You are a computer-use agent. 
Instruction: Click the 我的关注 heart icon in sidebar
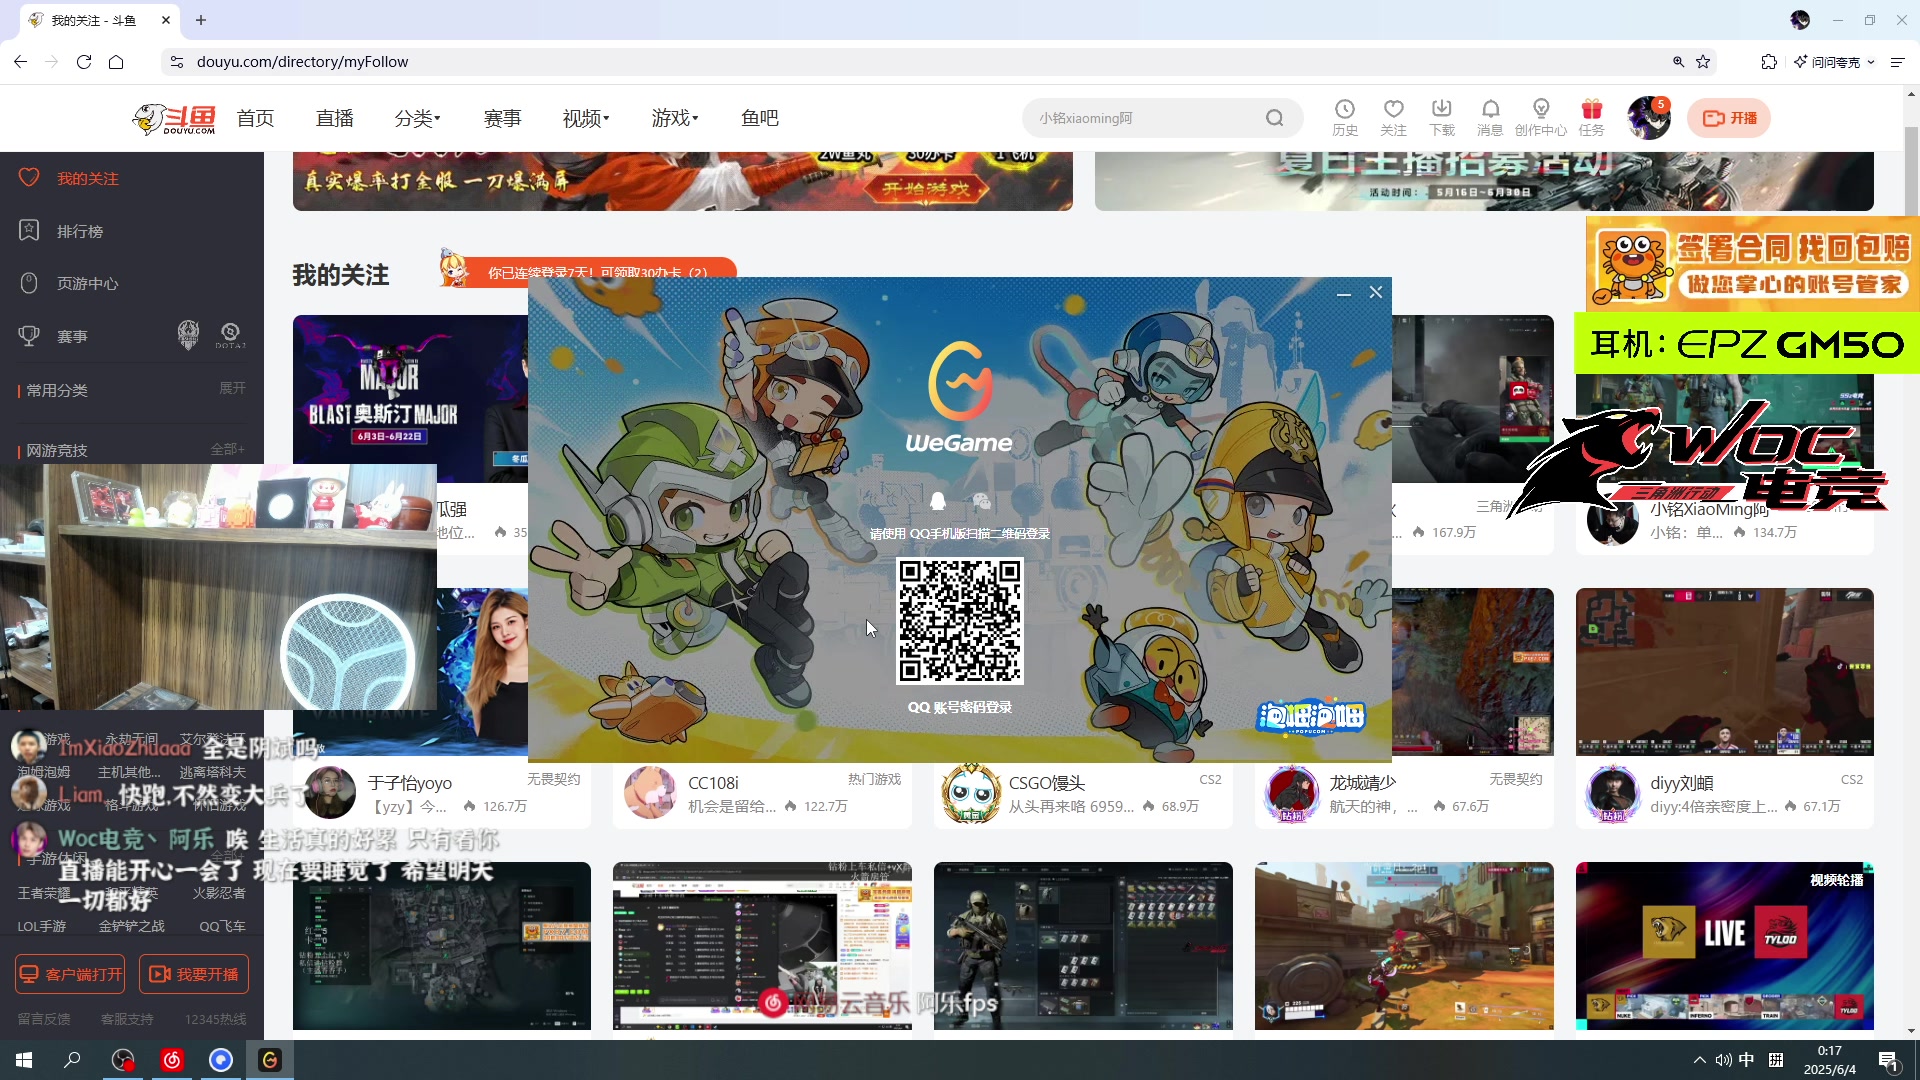29,177
